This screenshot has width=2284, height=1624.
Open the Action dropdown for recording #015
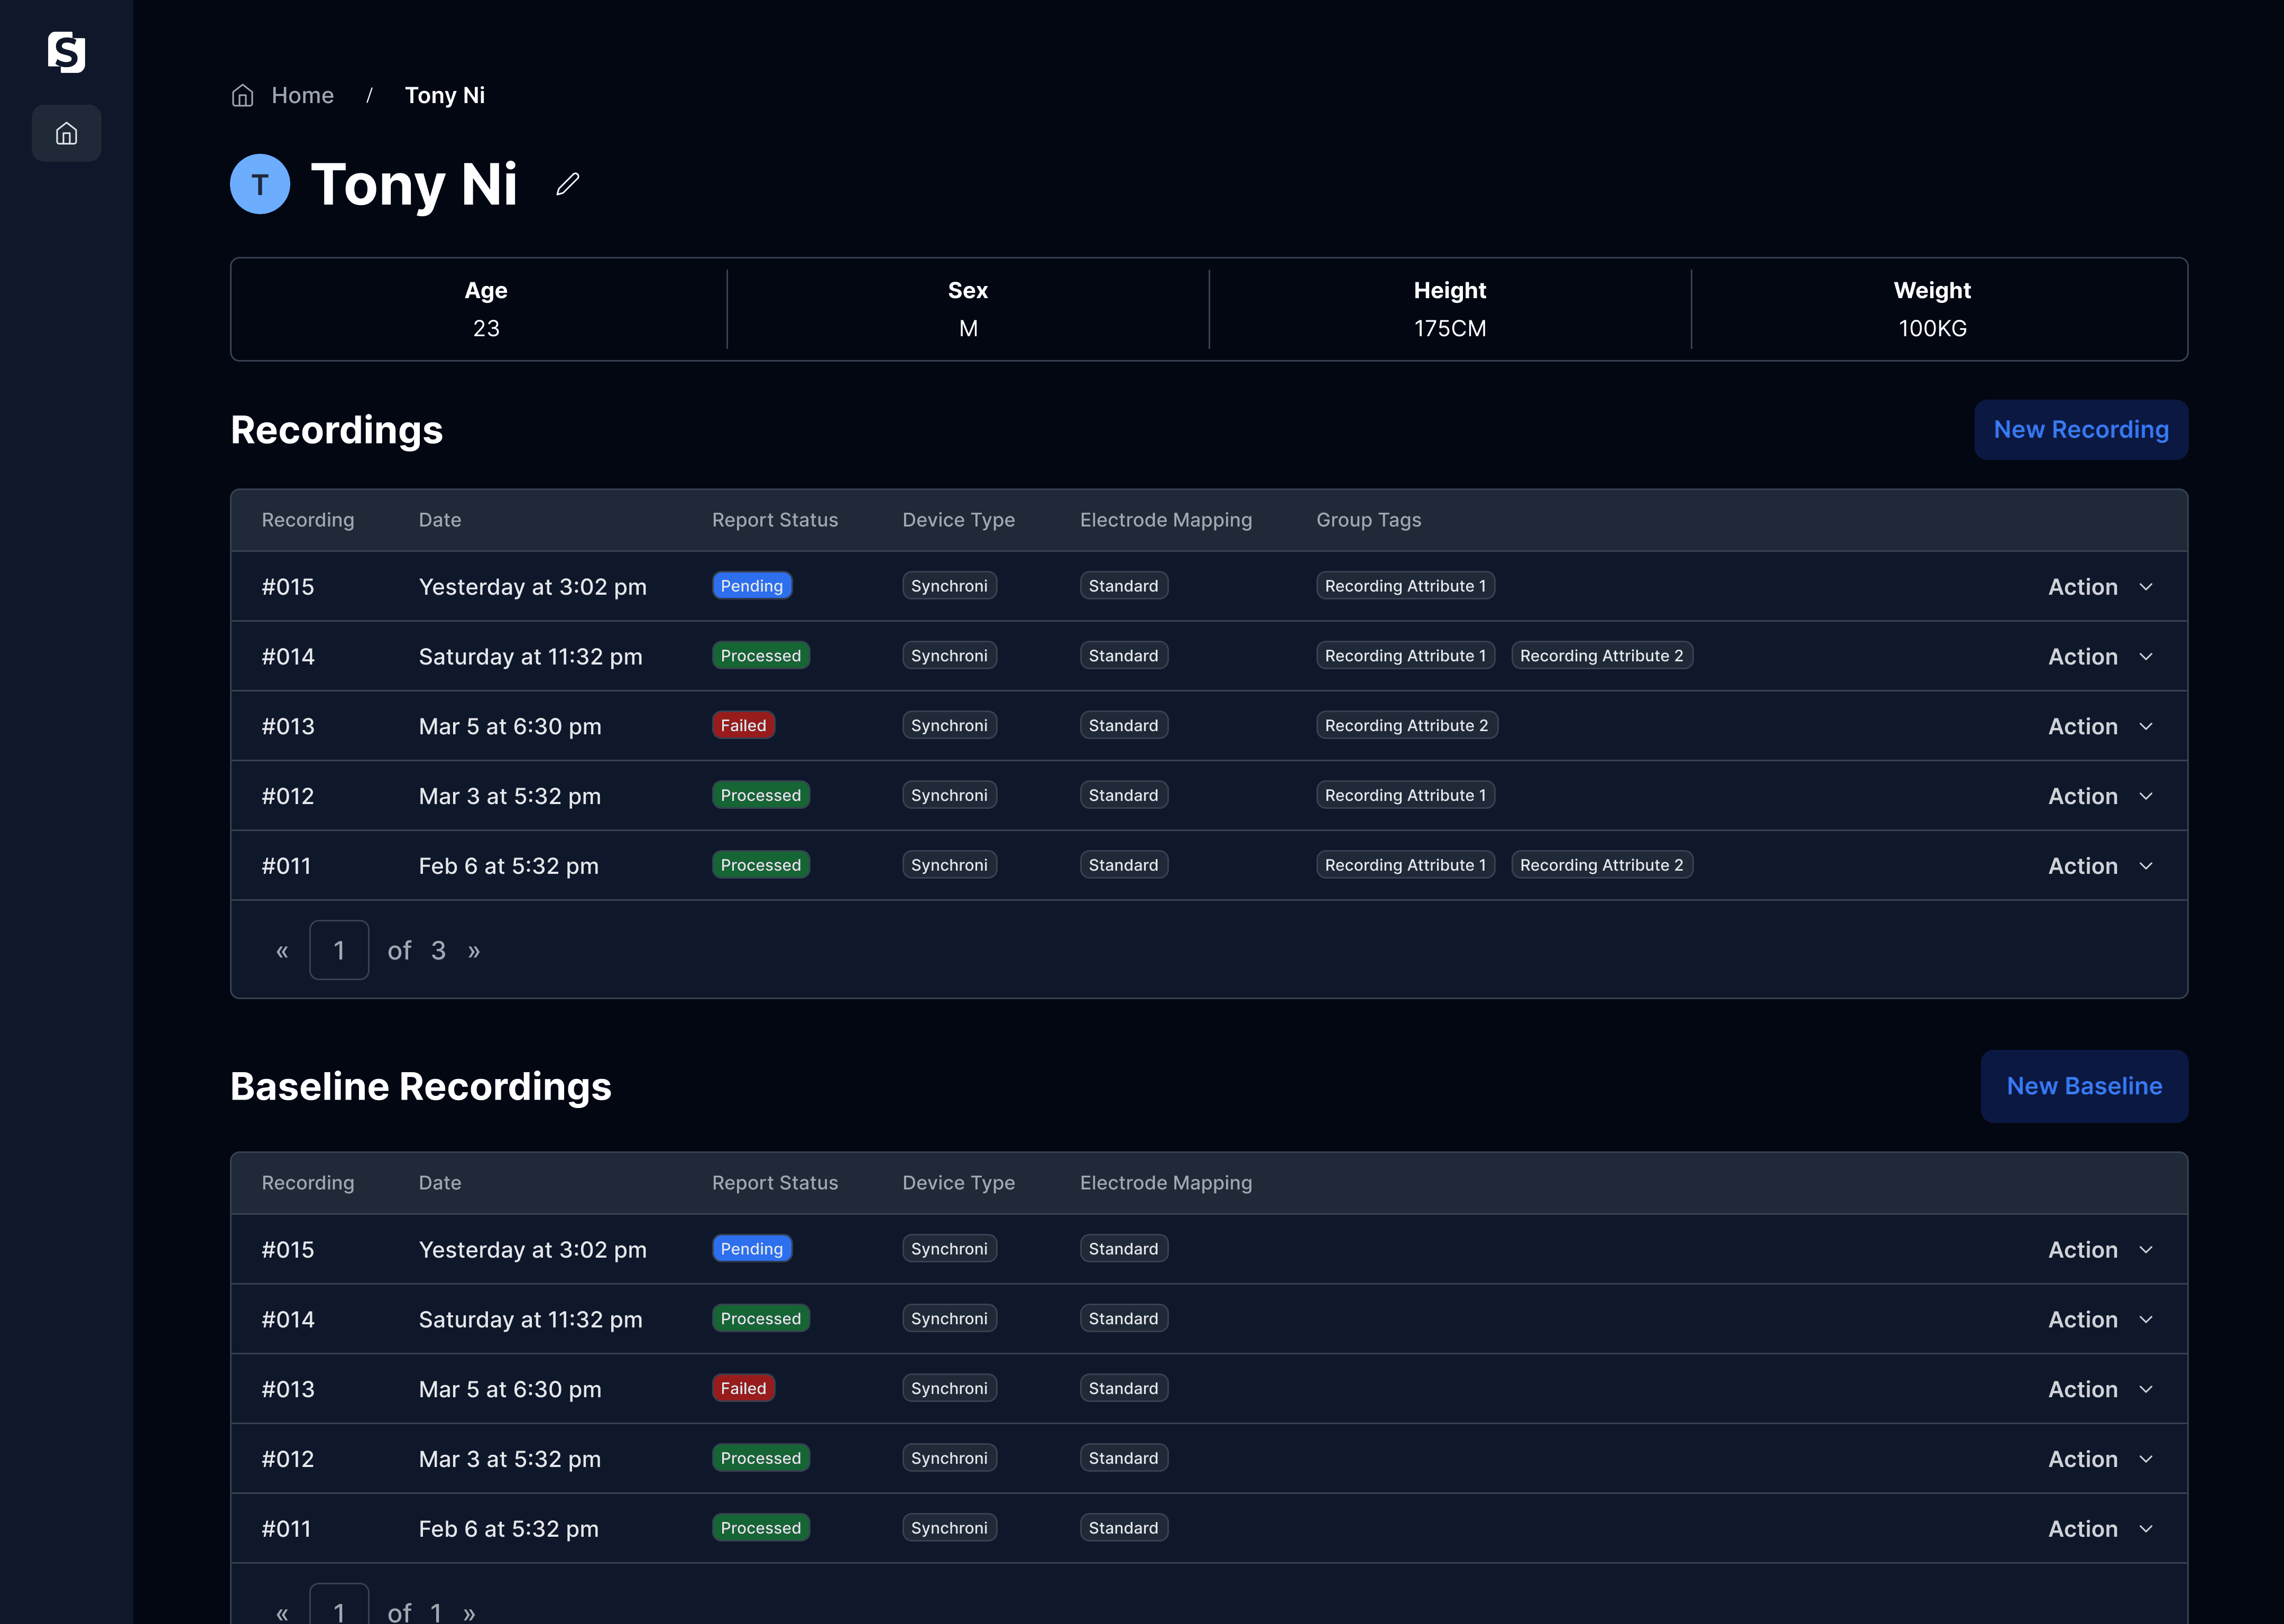(2098, 587)
